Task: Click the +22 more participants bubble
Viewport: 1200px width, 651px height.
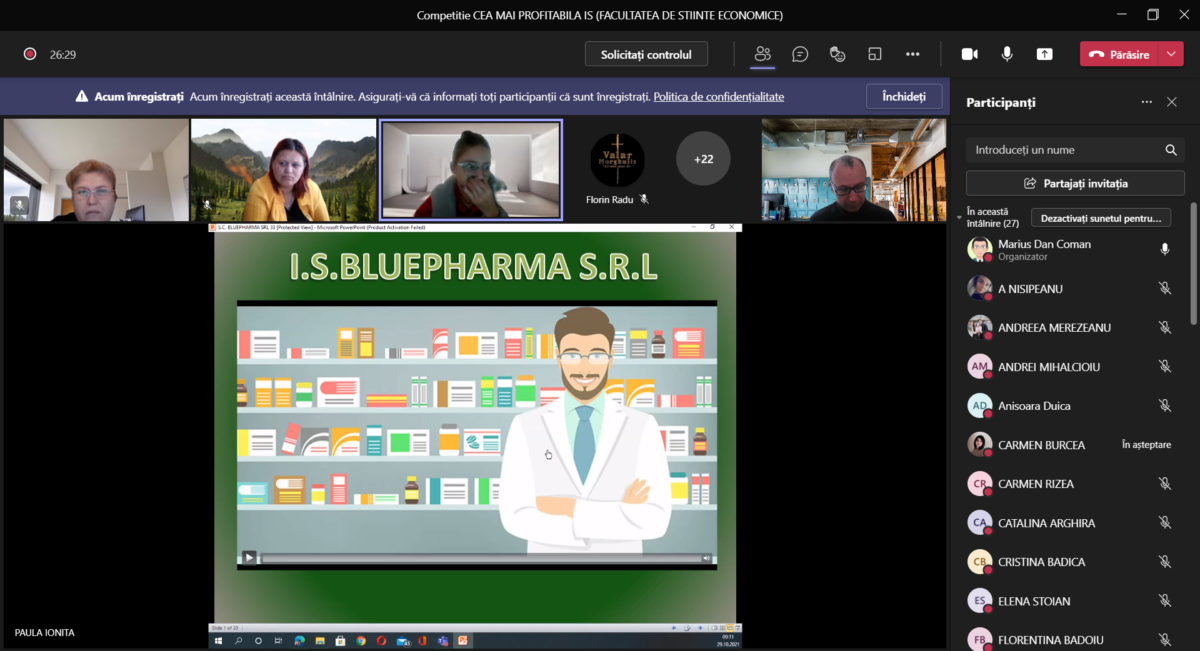Action: pos(703,158)
